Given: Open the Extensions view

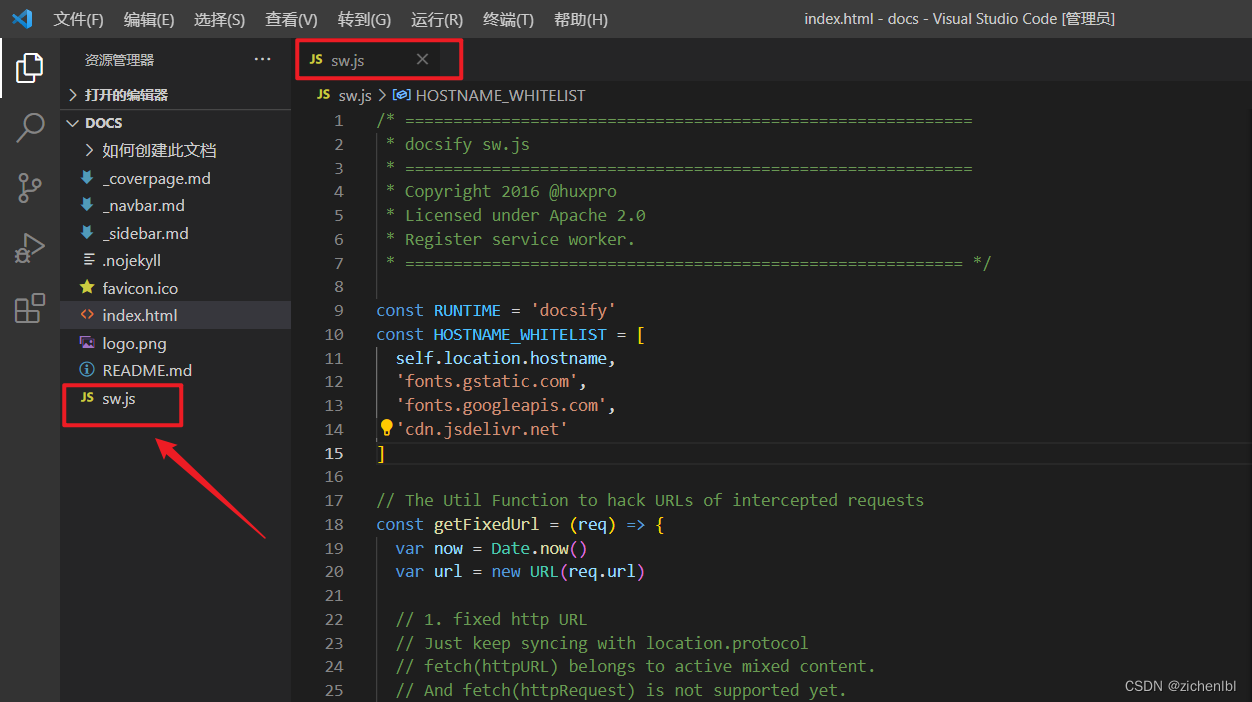Looking at the screenshot, I should pos(30,308).
